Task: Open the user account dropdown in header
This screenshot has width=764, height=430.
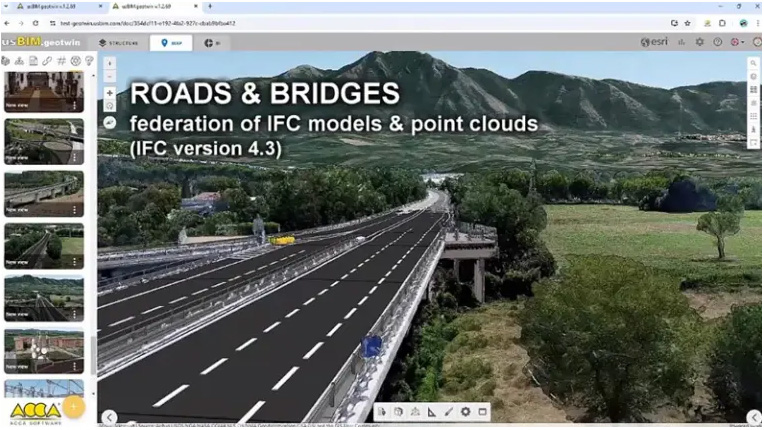Action: (x=739, y=43)
